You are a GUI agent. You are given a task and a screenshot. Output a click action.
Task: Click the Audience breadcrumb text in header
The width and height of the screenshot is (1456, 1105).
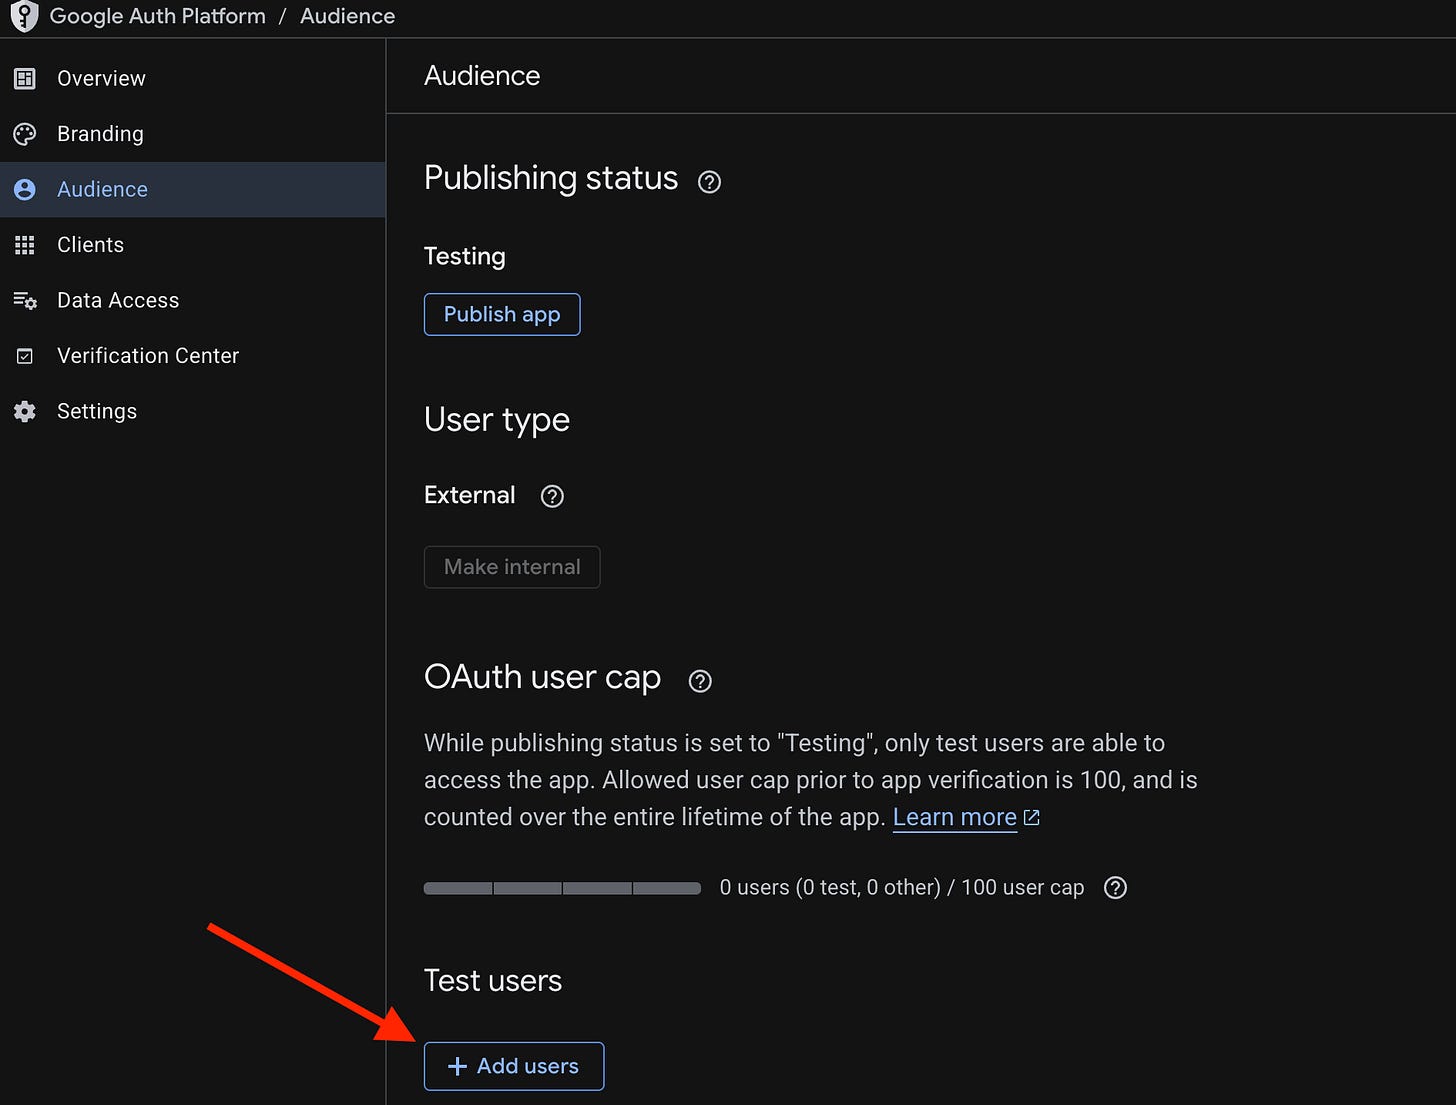pyautogui.click(x=348, y=16)
